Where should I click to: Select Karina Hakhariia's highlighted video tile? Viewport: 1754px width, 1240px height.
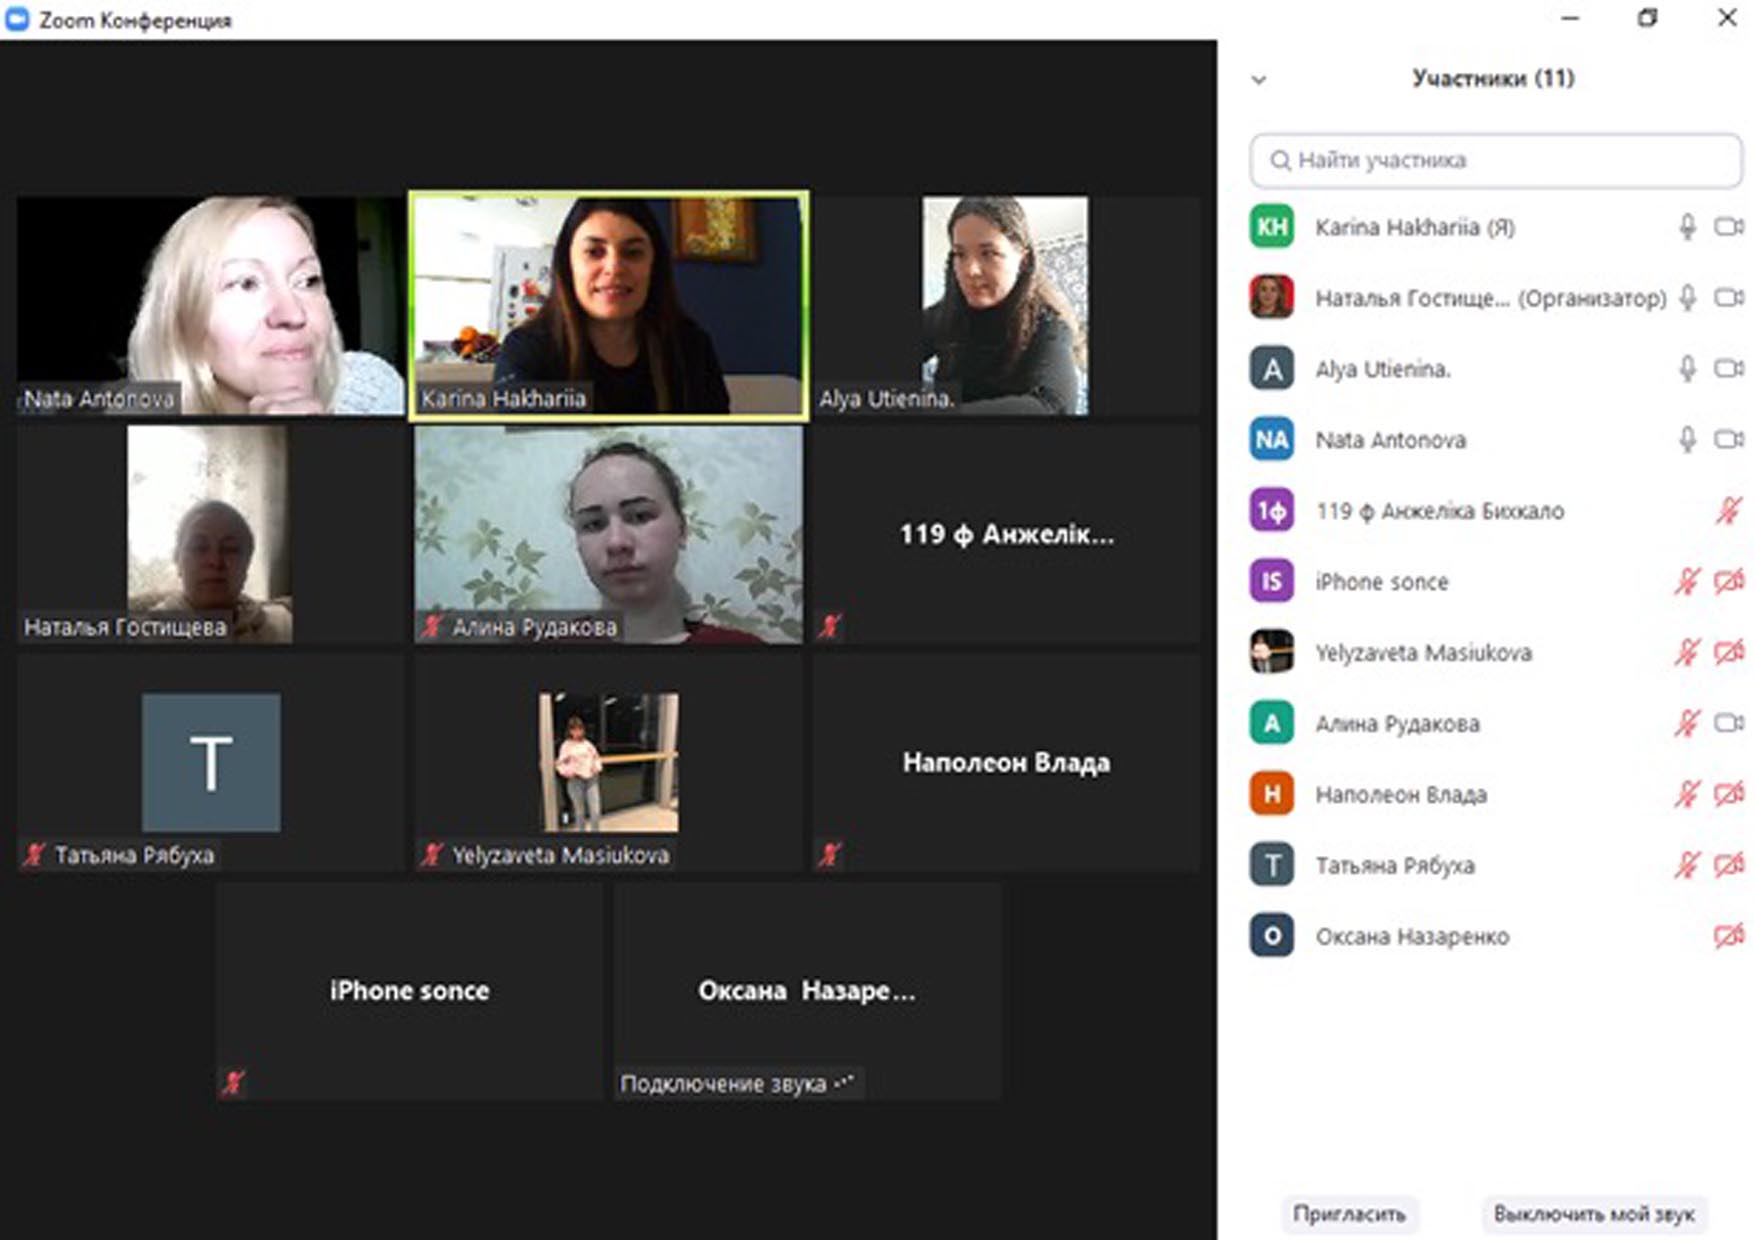608,305
